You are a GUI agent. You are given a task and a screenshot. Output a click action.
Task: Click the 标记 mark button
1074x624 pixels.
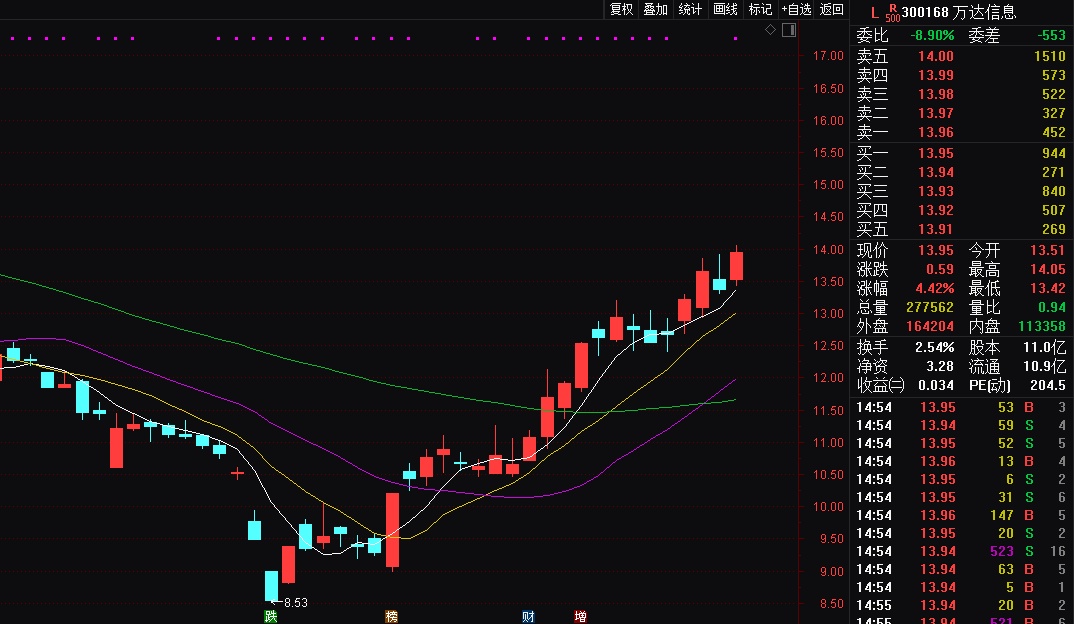pos(760,9)
